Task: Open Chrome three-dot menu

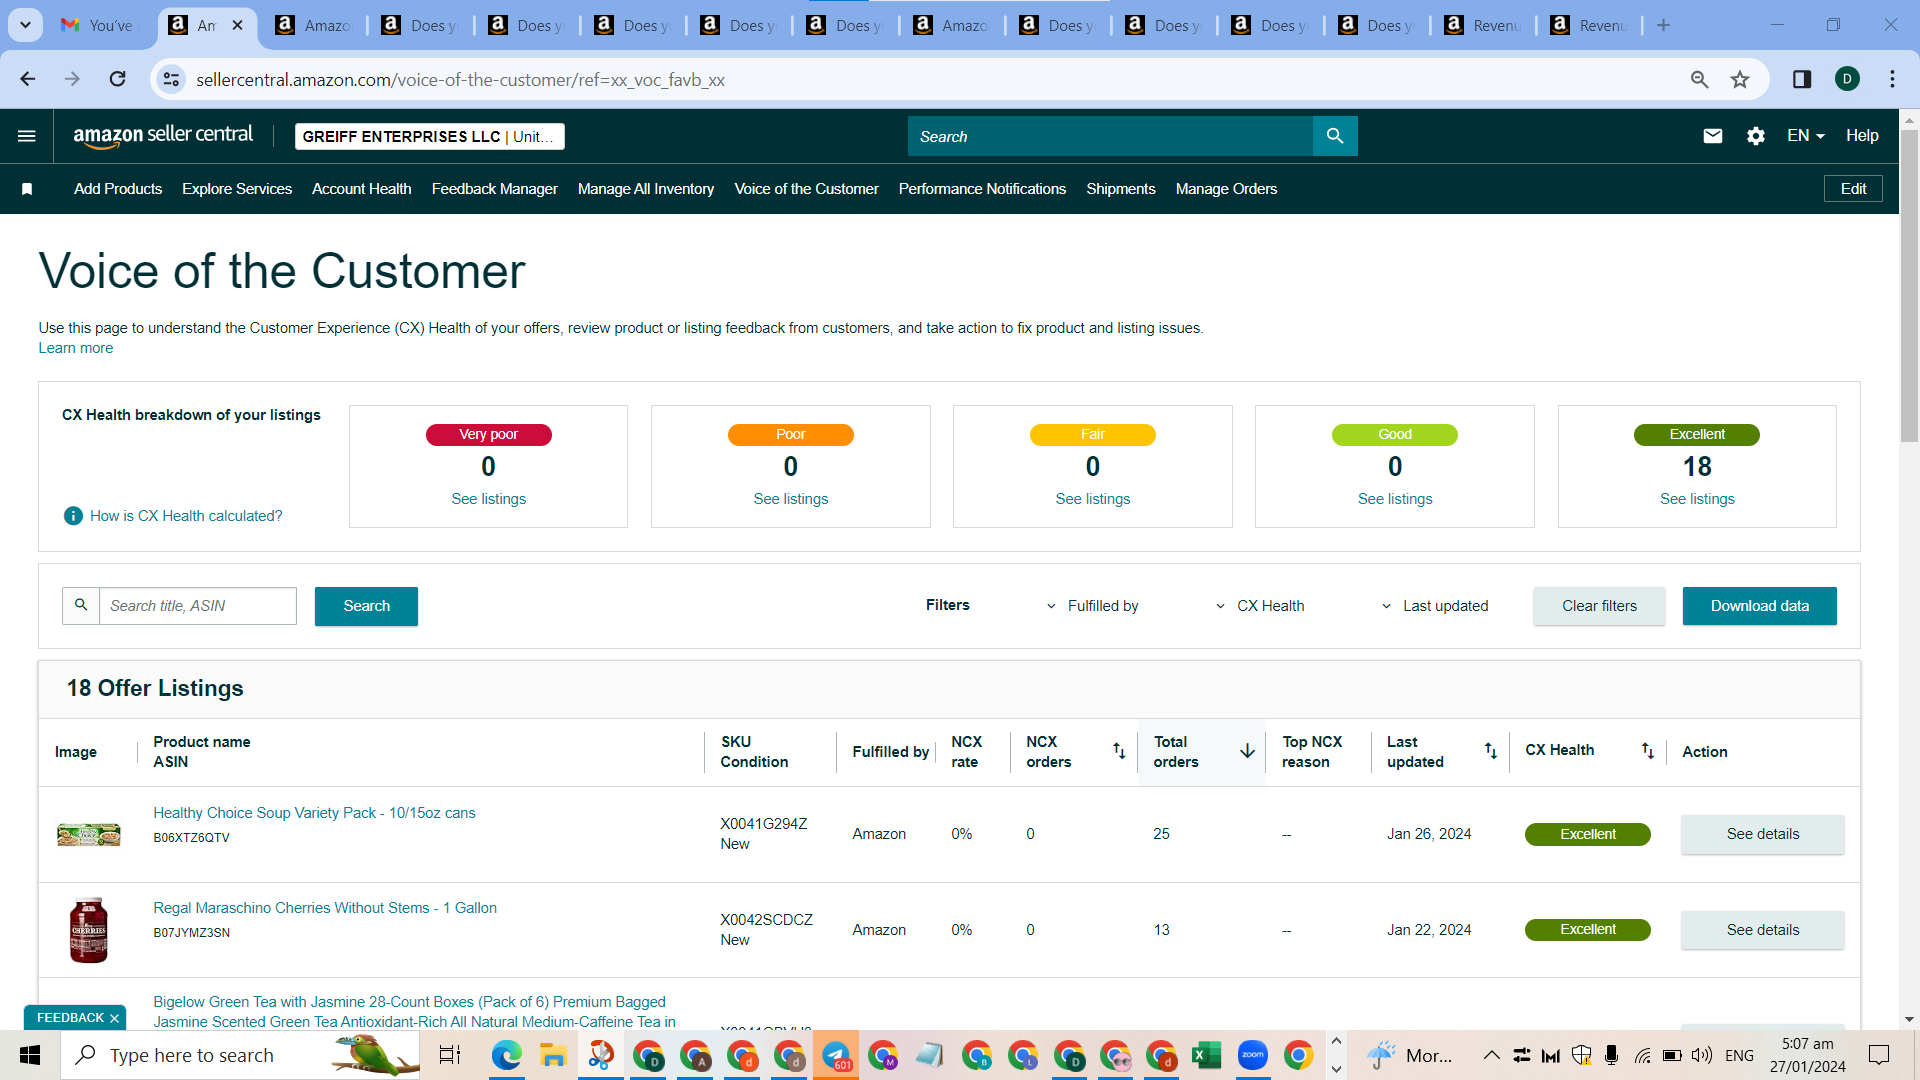Action: (1892, 79)
